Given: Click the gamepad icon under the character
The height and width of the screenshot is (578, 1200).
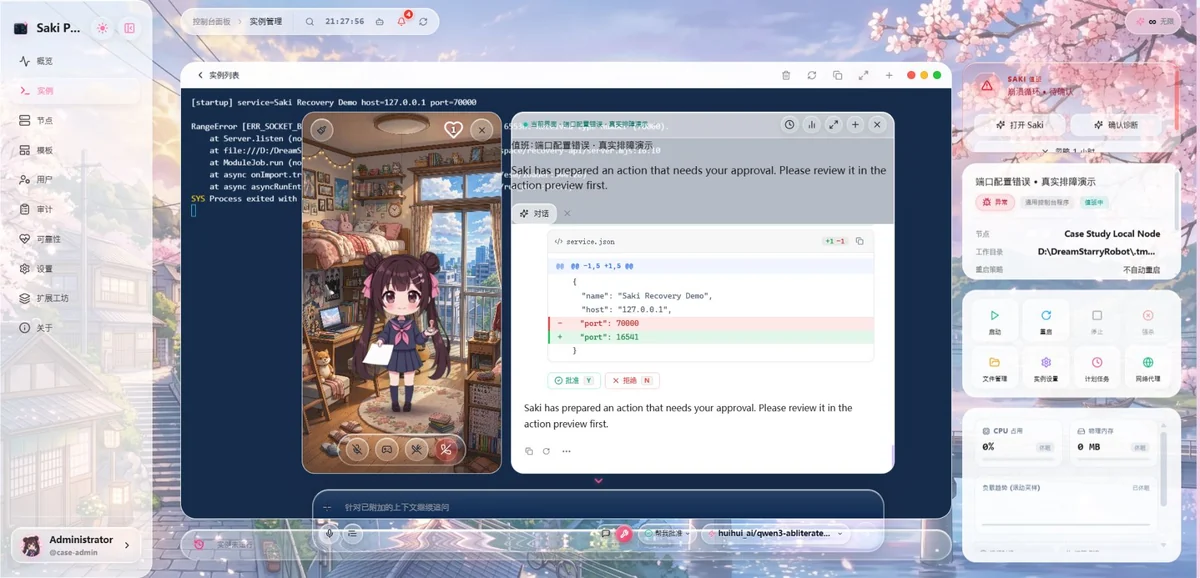Looking at the screenshot, I should [x=386, y=449].
